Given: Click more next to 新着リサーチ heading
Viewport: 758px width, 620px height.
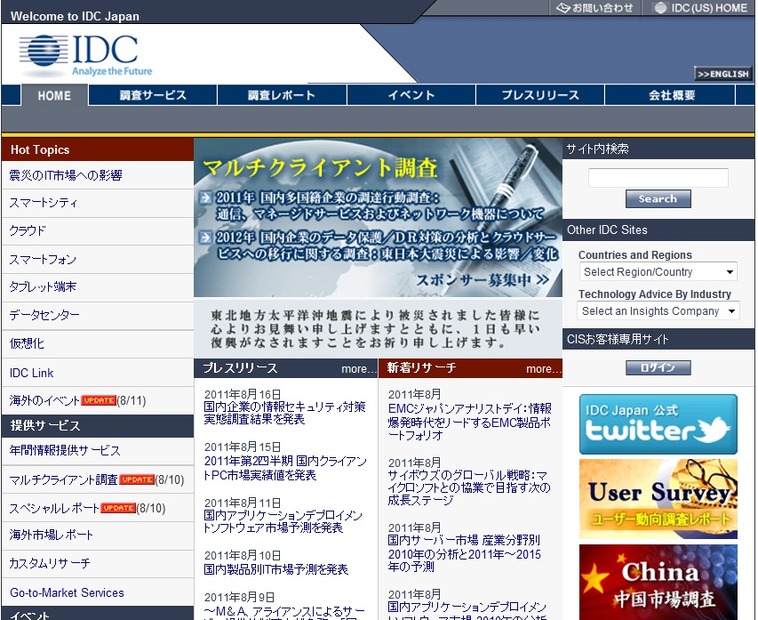Looking at the screenshot, I should click(x=543, y=369).
